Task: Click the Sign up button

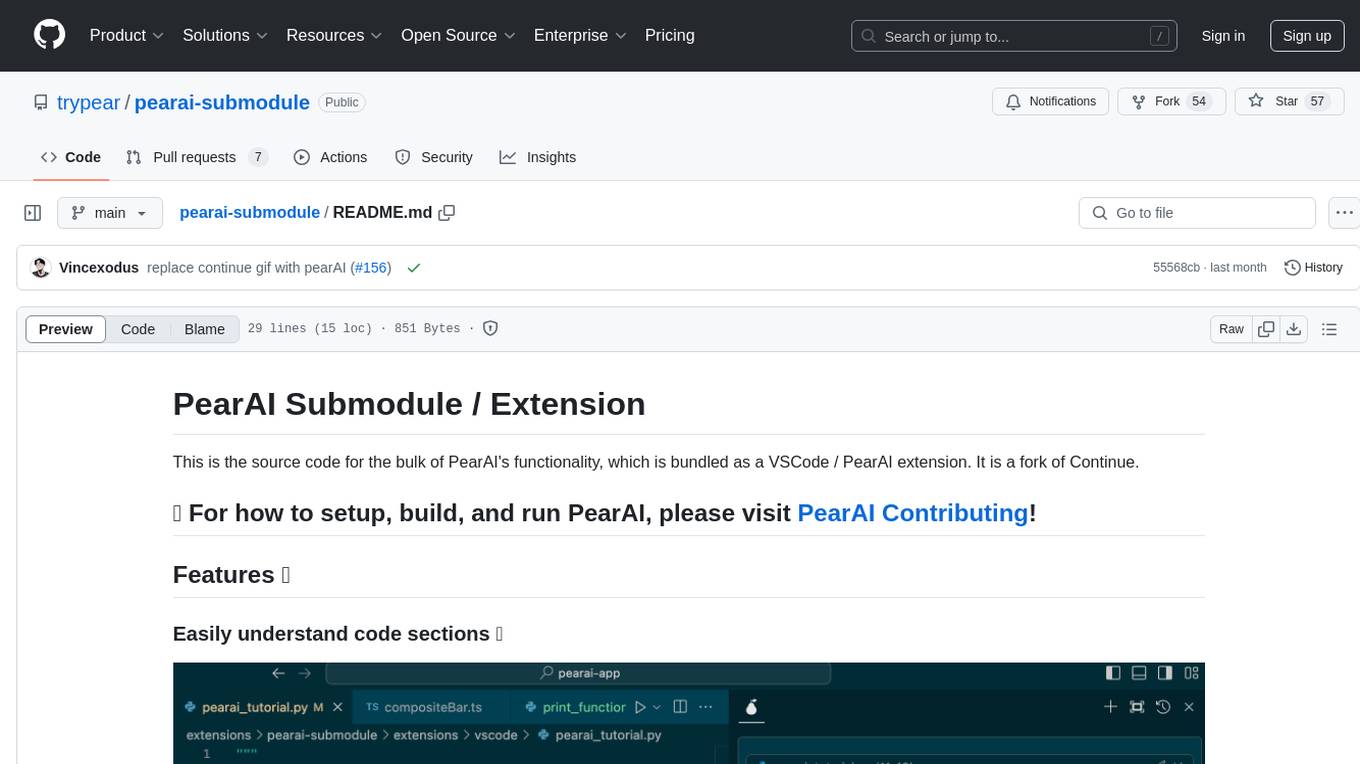Action: pos(1307,36)
